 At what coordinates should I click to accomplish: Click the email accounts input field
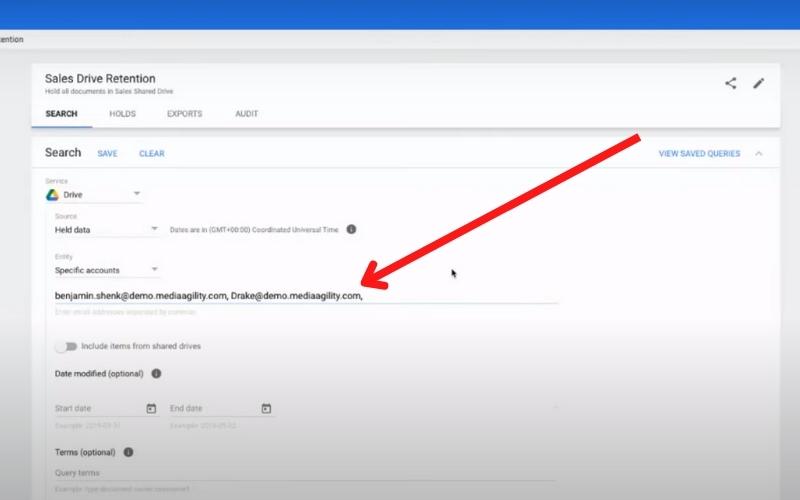(x=306, y=296)
